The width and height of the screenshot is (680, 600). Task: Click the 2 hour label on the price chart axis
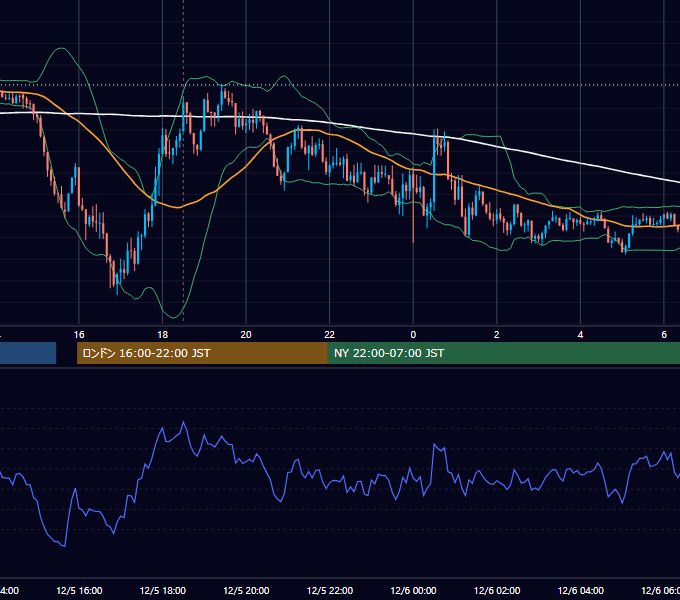(497, 335)
